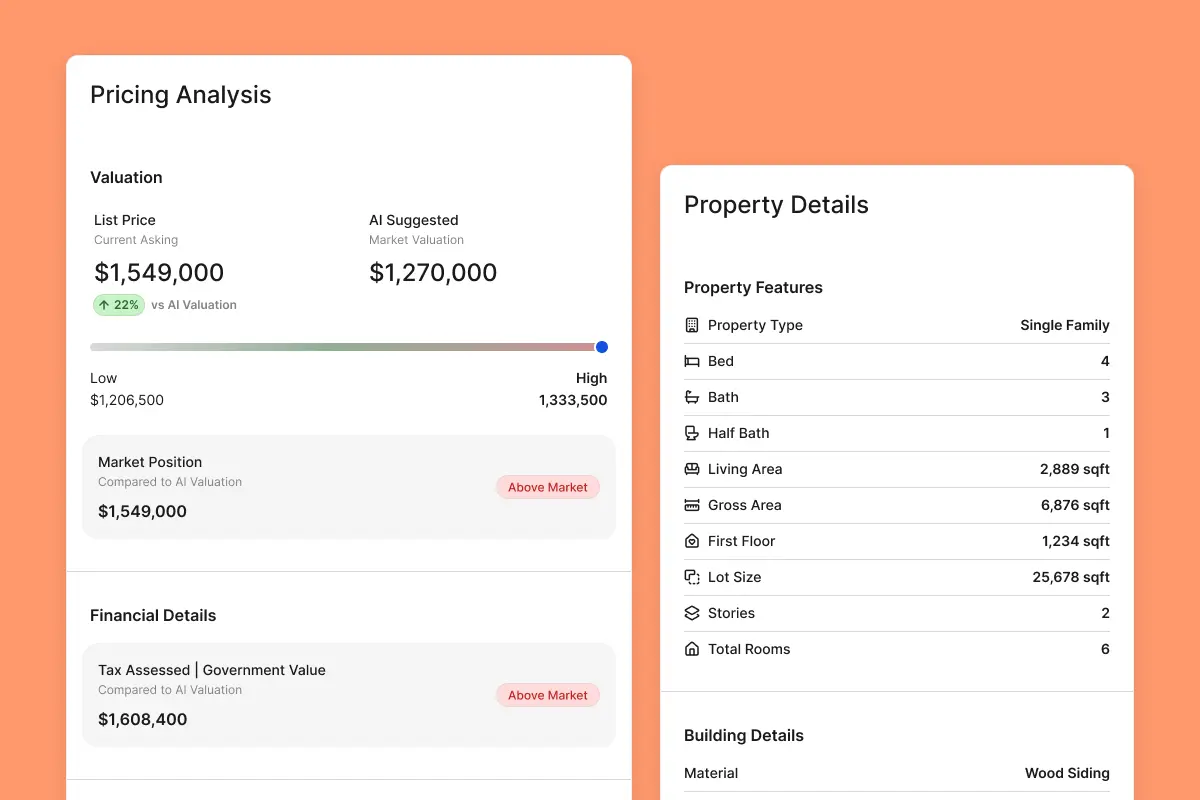Select the Wood Siding material value
The width and height of the screenshot is (1200, 800).
[x=1067, y=773]
